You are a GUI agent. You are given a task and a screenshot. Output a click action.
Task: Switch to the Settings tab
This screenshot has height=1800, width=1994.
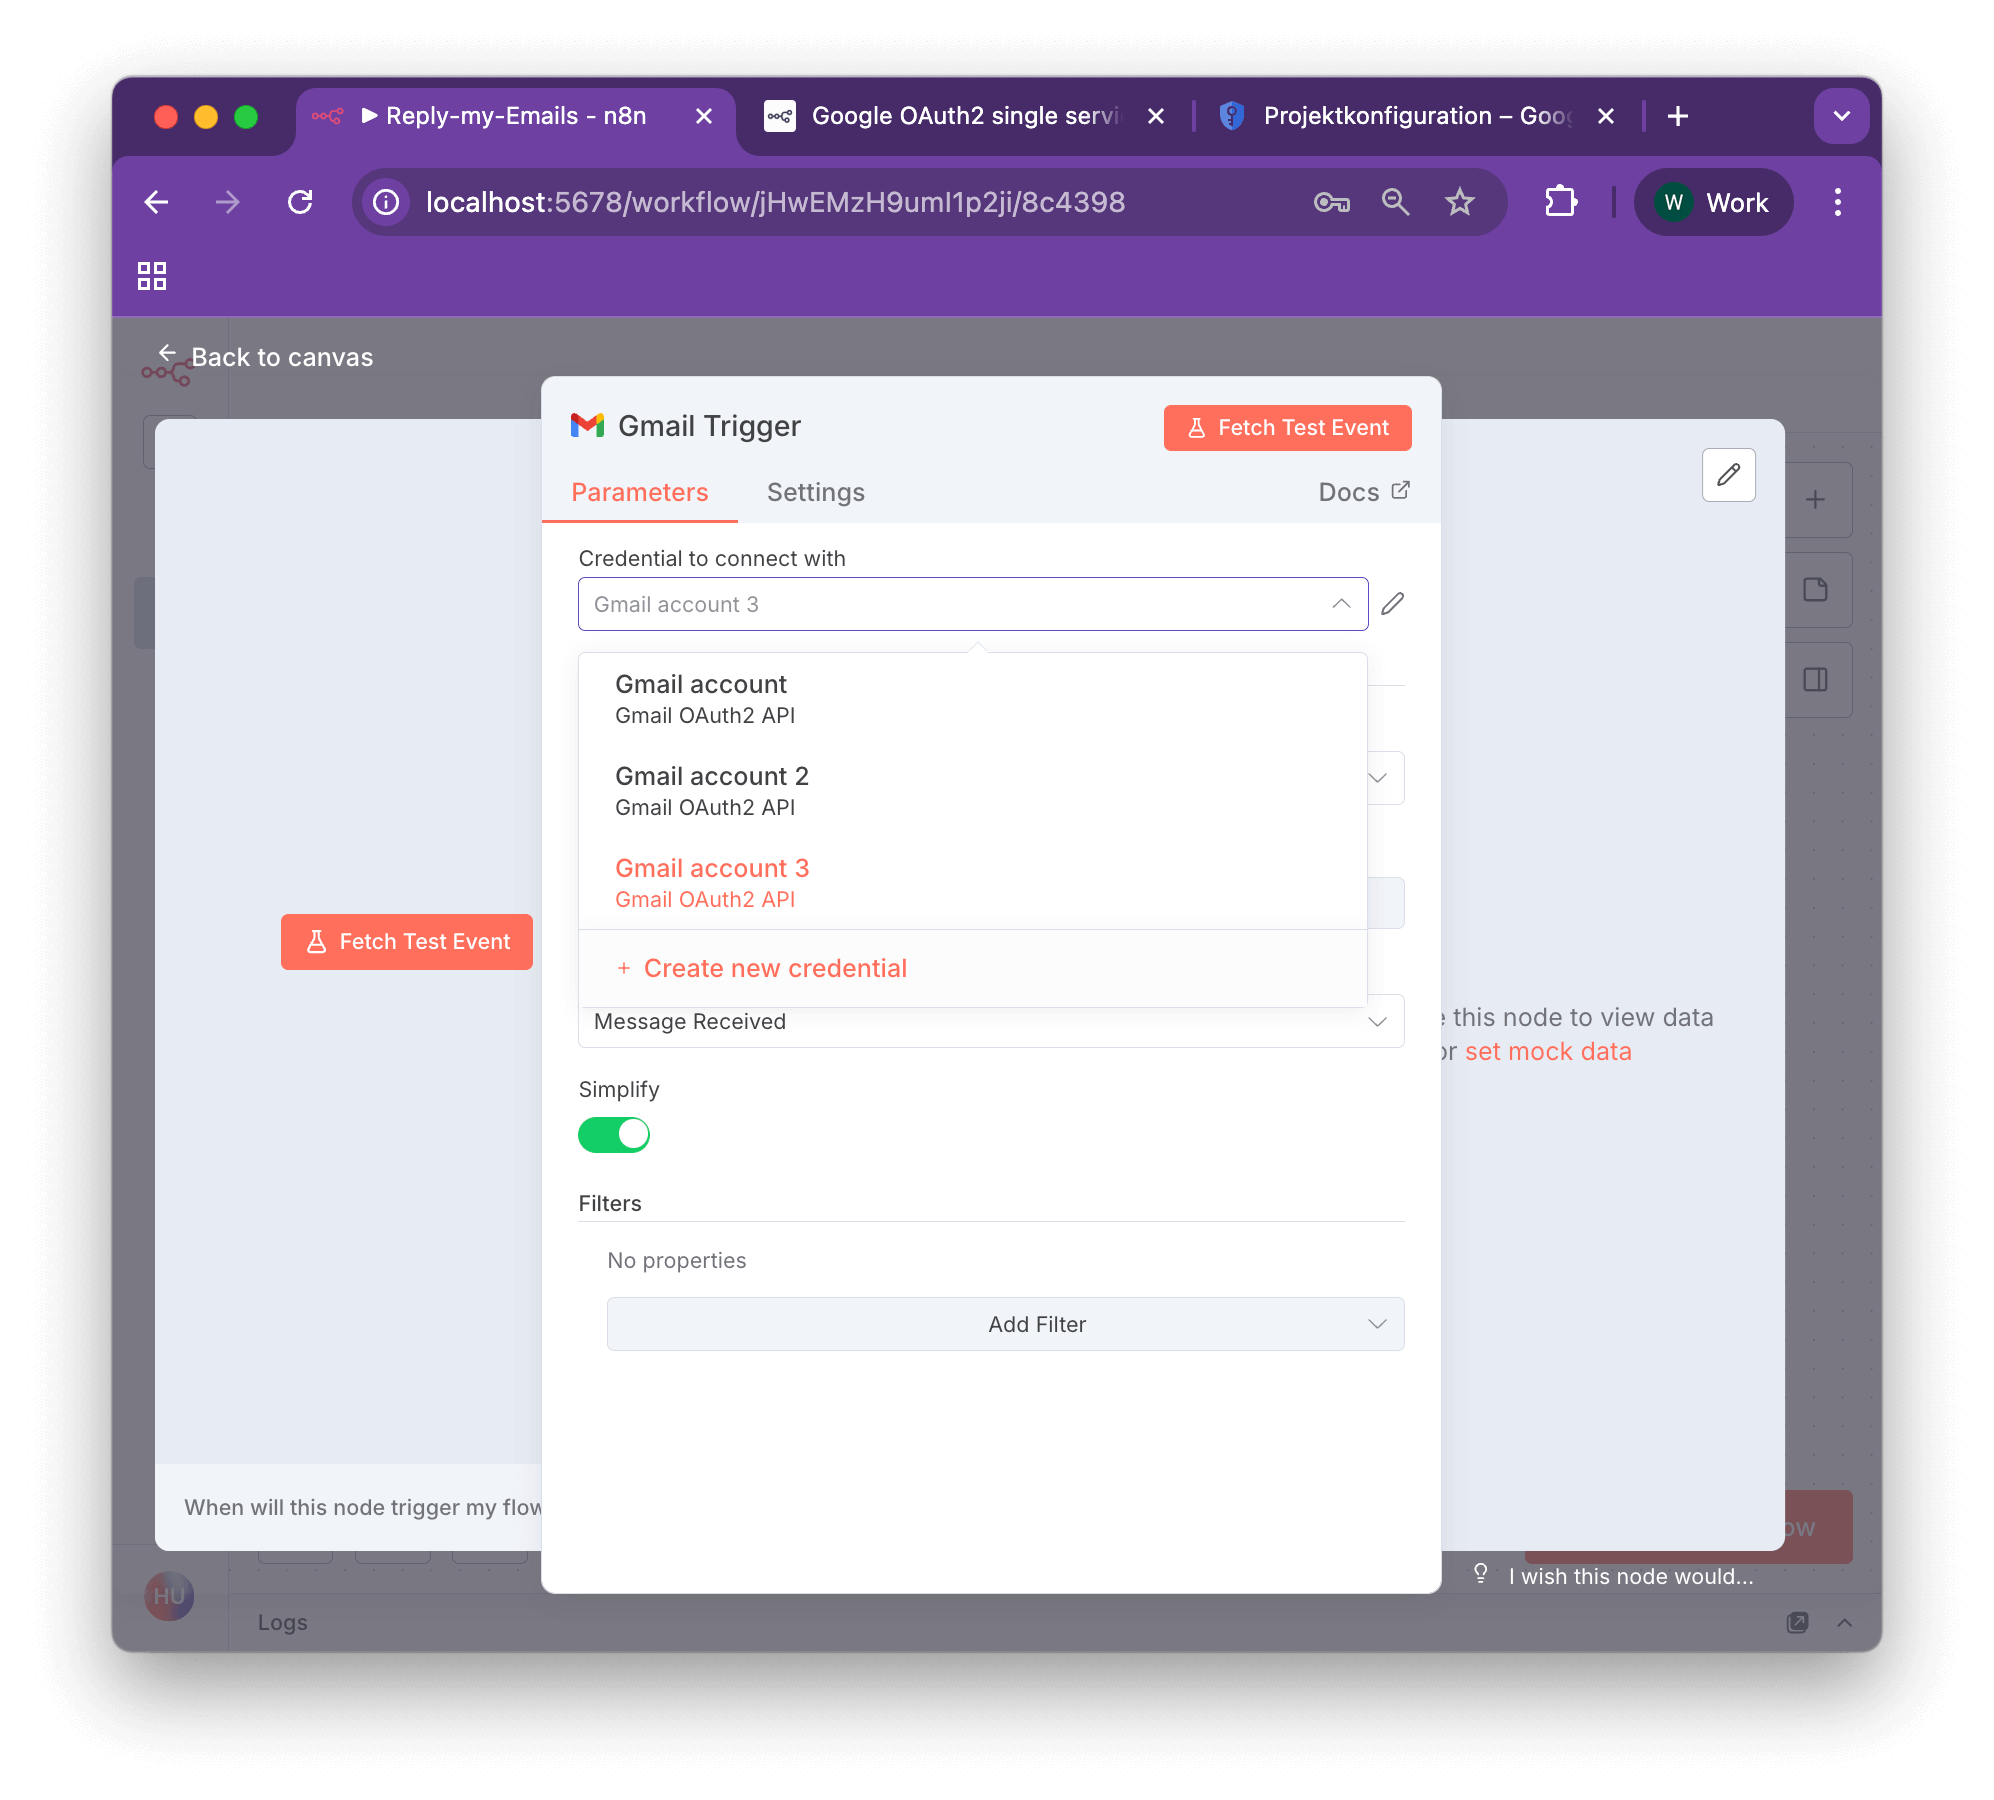[815, 492]
